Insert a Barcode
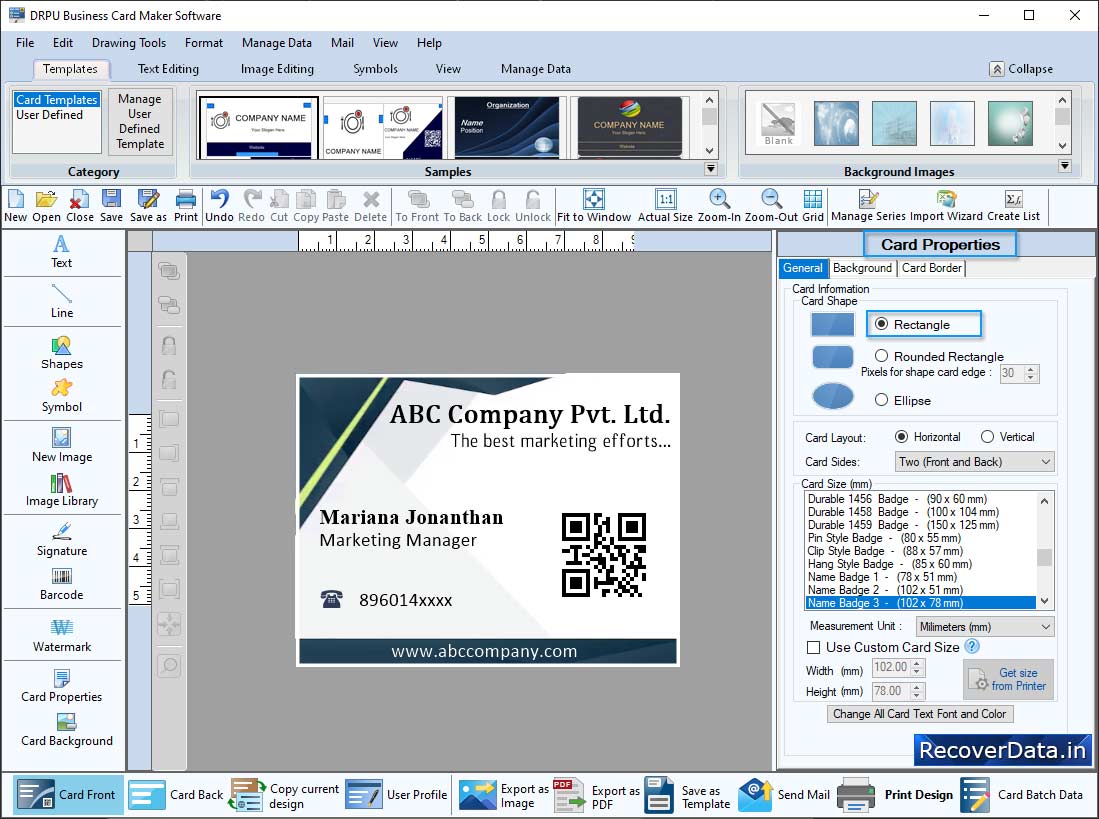Image resolution: width=1099 pixels, height=819 pixels. (x=62, y=584)
